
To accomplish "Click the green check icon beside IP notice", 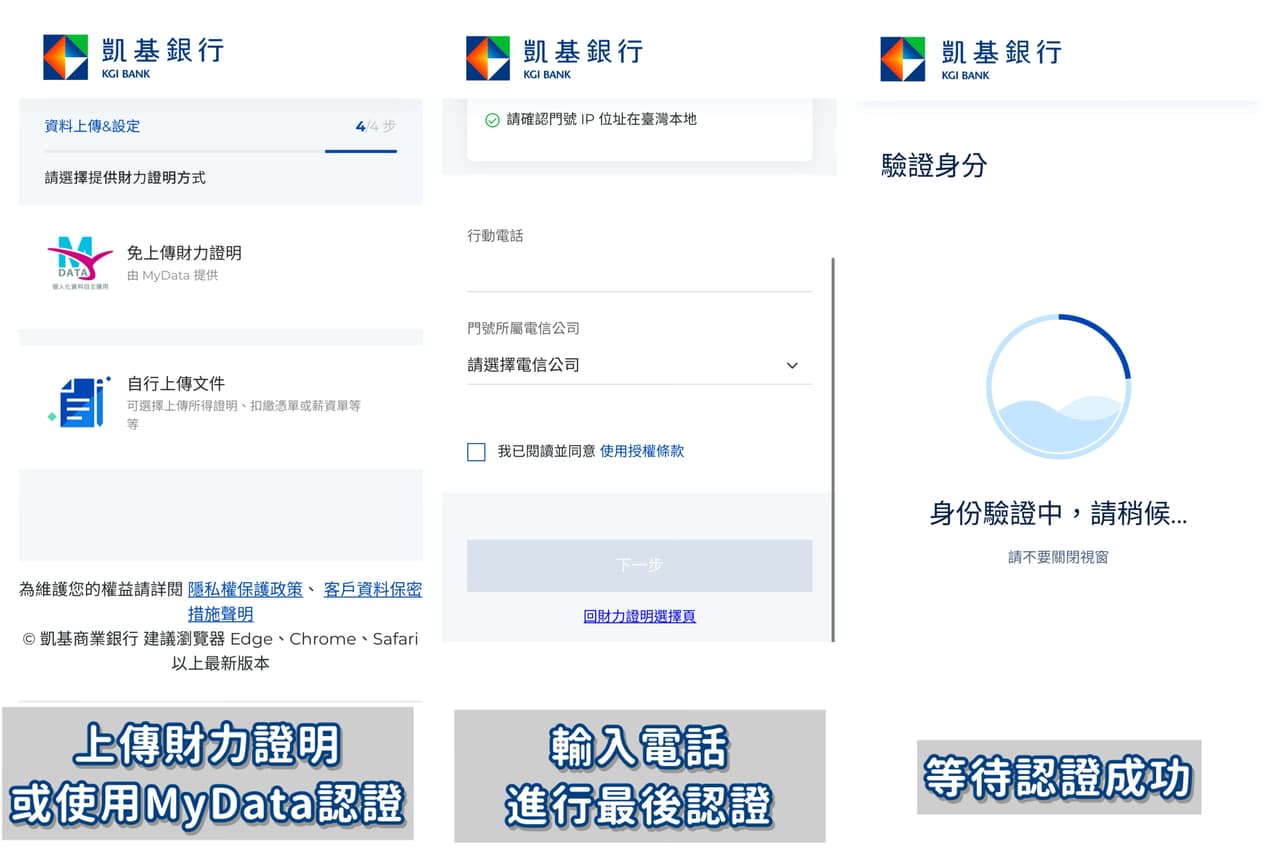I will pos(492,120).
